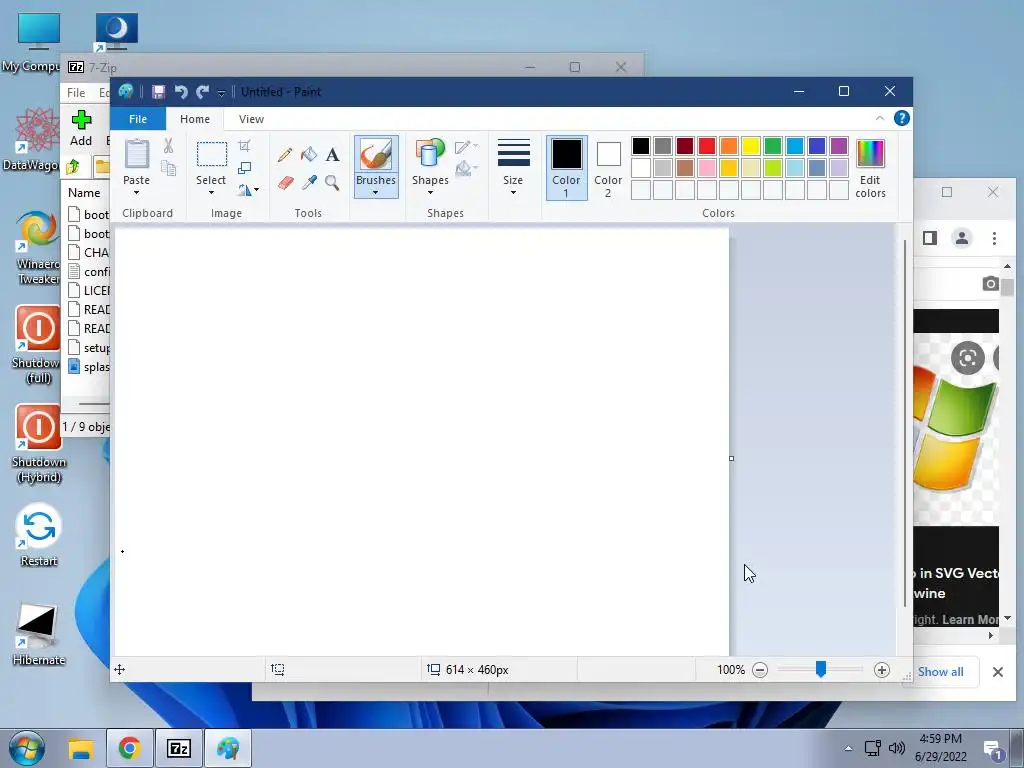Click the Edit colors rainbow icon
Viewport: 1024px width, 768px height.
870,154
